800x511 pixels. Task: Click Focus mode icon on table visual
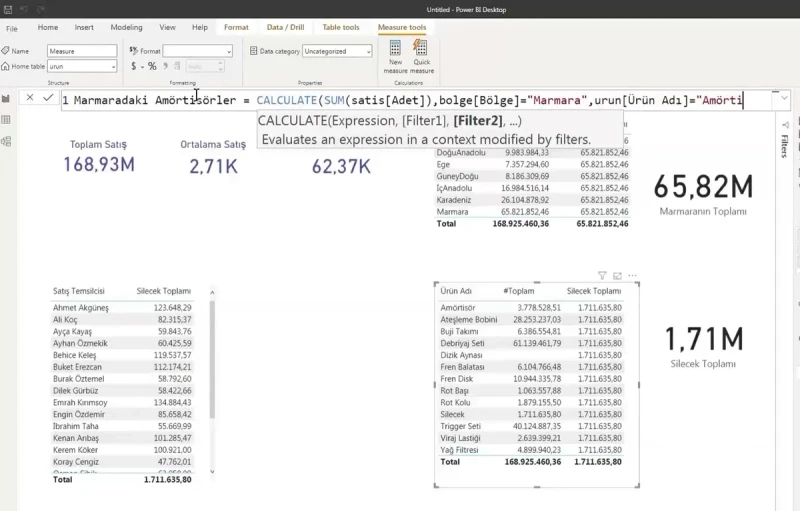617,276
